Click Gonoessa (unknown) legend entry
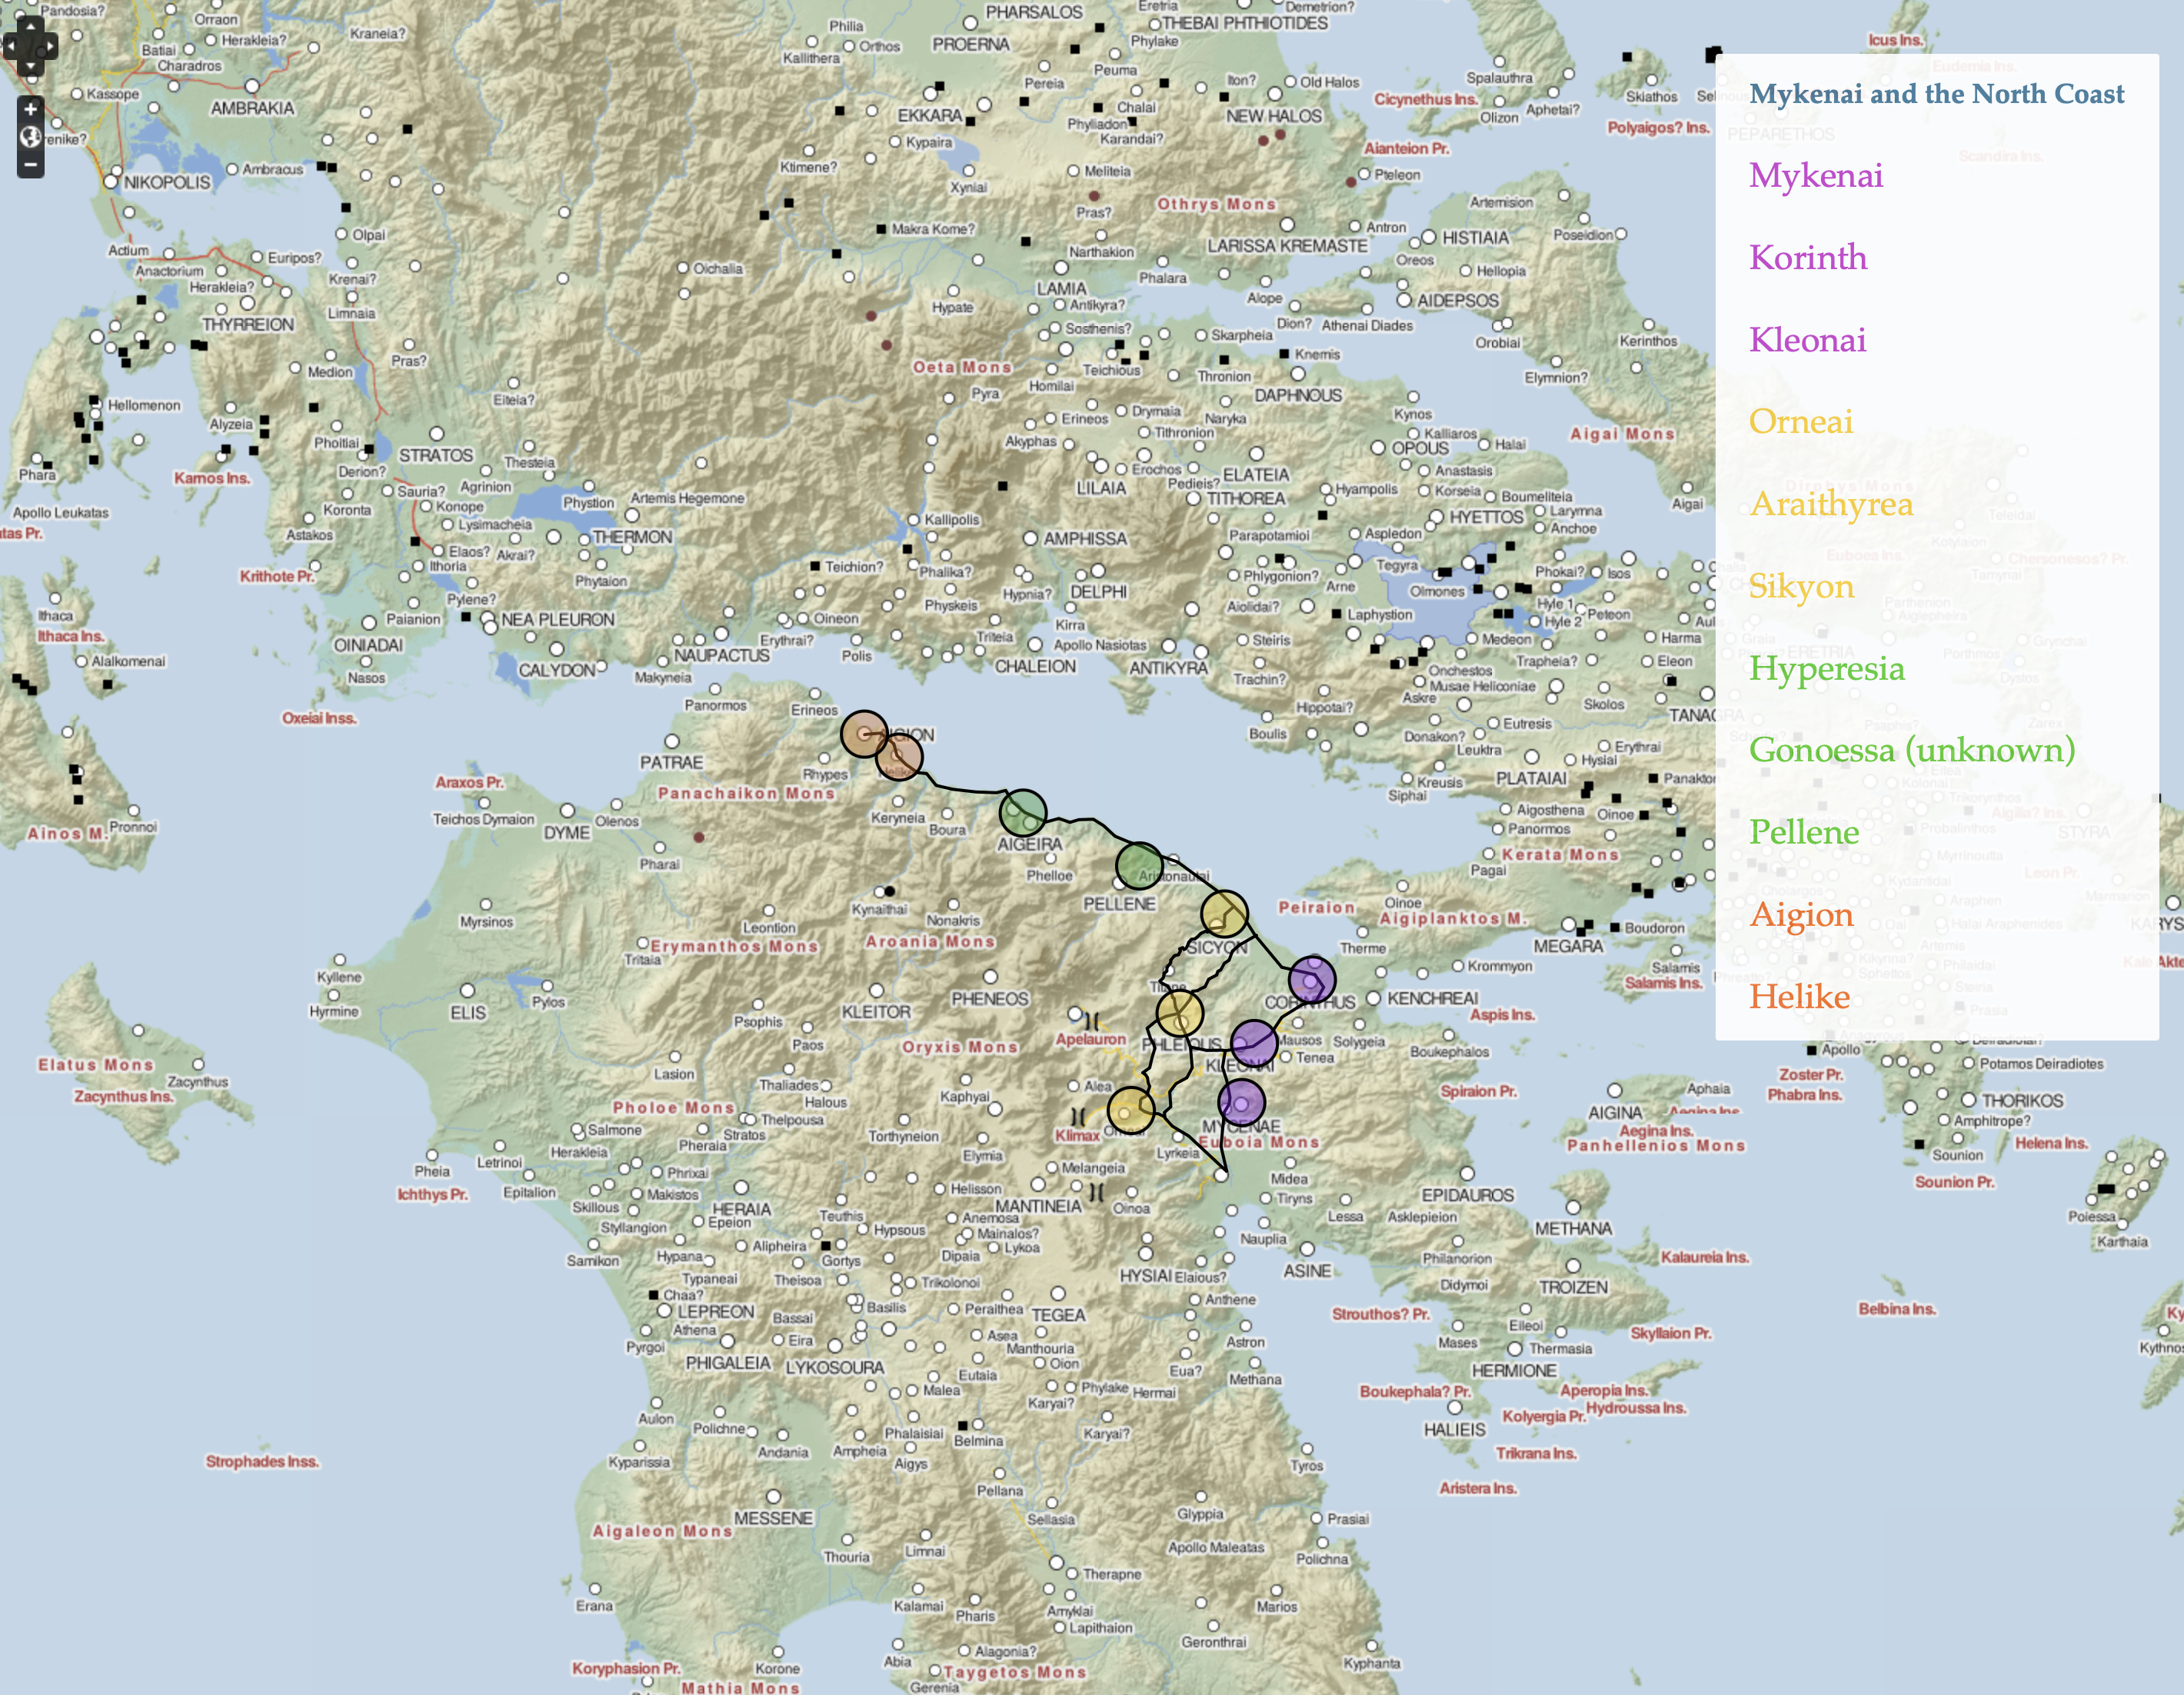The height and width of the screenshot is (1695, 2184). pos(1911,750)
